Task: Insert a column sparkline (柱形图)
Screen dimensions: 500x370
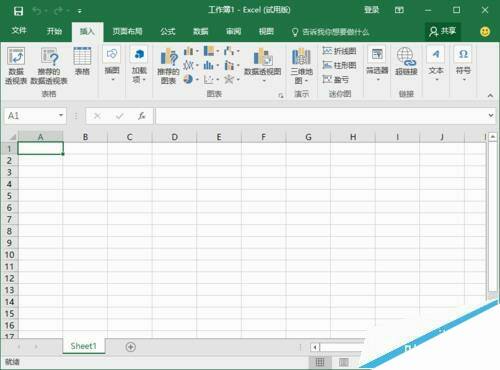Action: (x=339, y=65)
